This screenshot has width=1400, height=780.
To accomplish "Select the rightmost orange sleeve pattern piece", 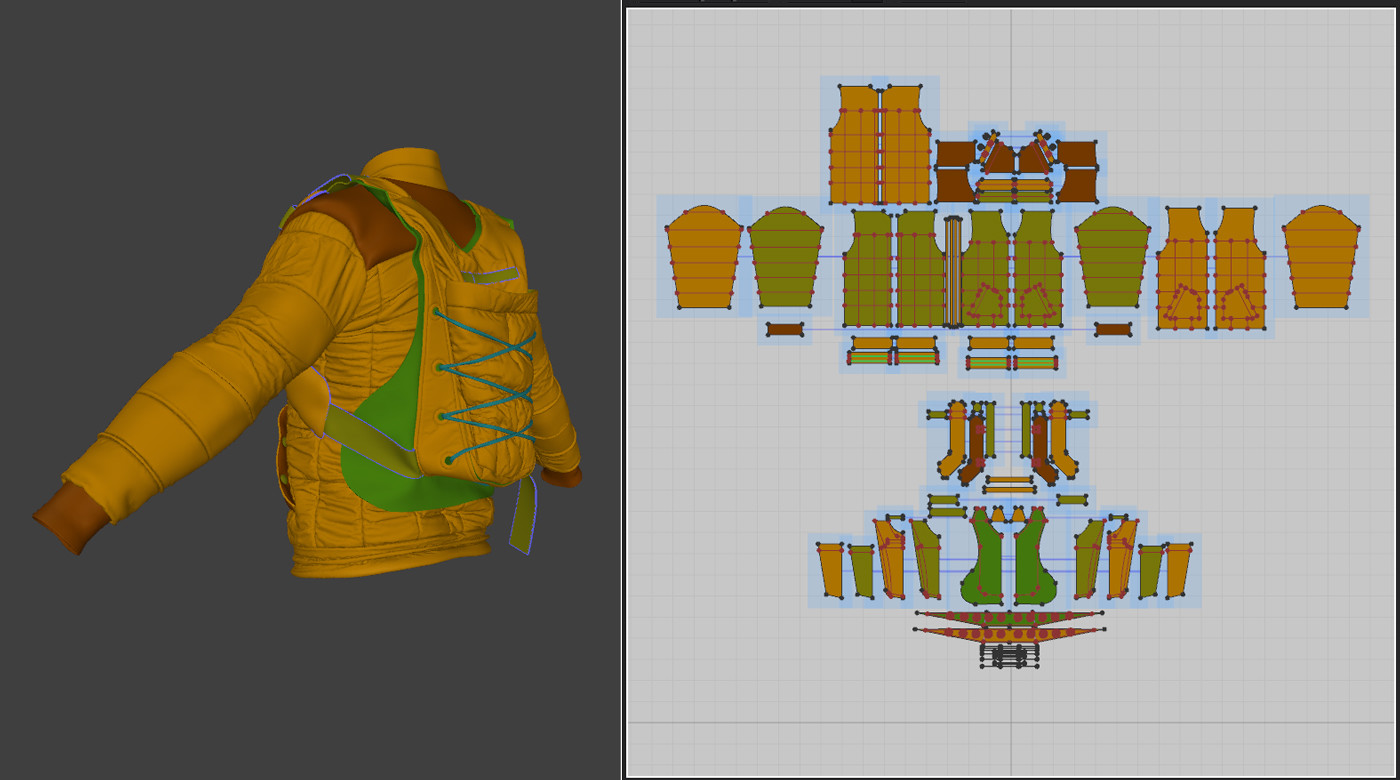I will coord(1321,257).
